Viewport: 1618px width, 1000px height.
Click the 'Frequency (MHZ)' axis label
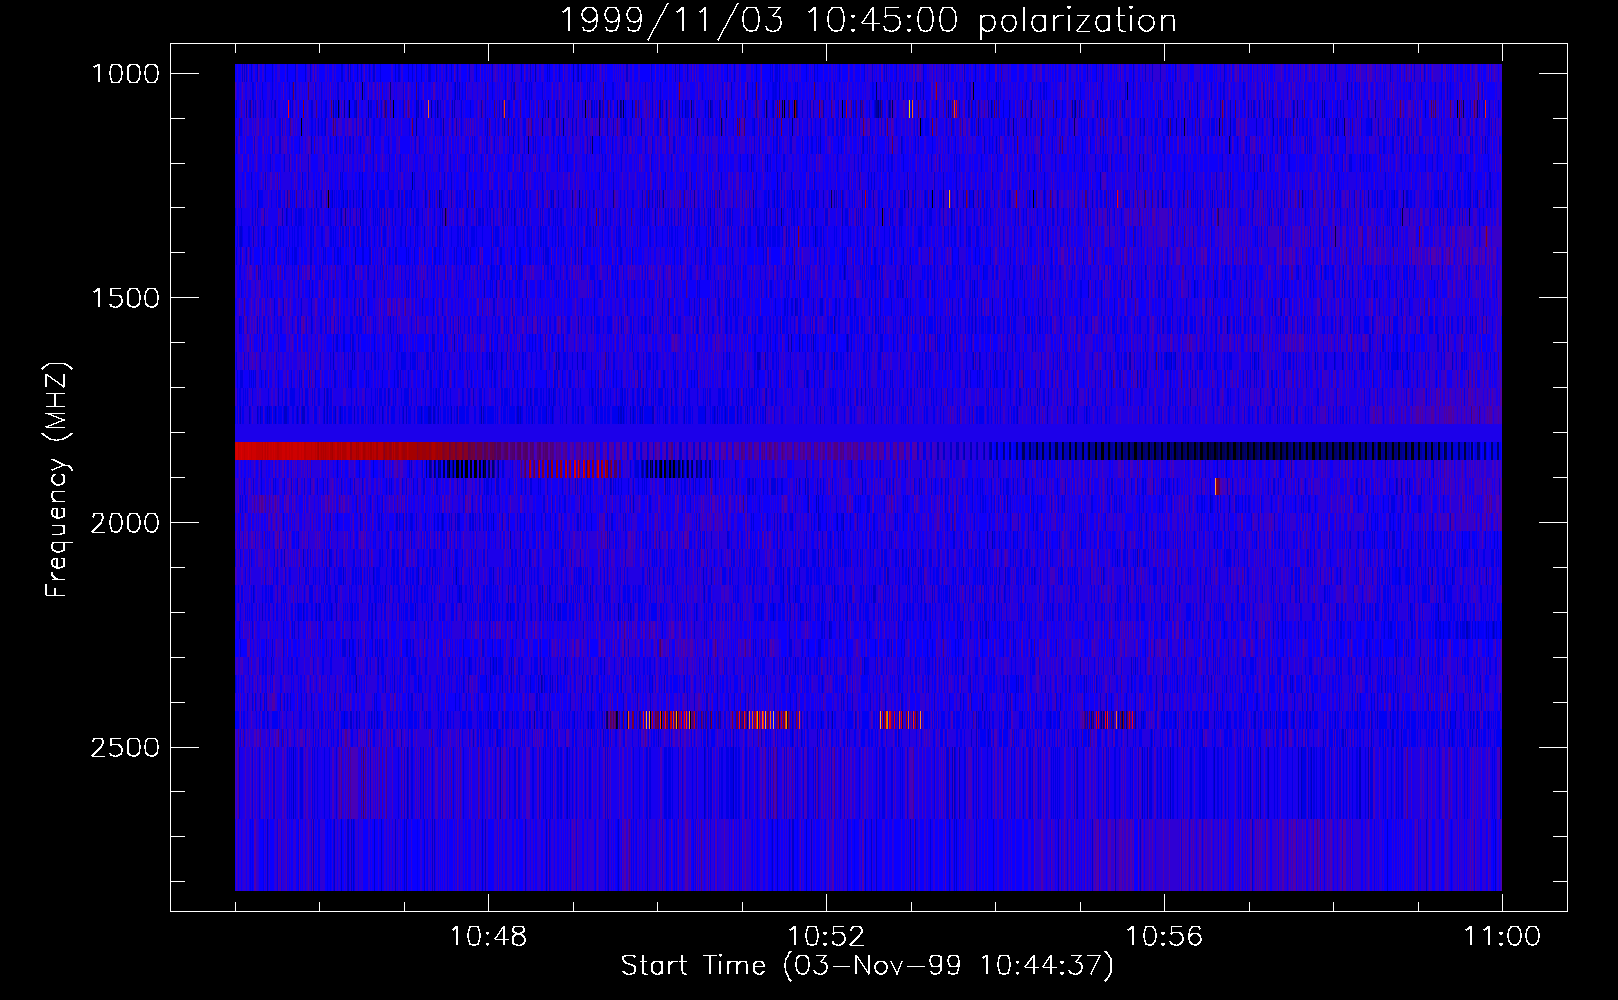57,479
